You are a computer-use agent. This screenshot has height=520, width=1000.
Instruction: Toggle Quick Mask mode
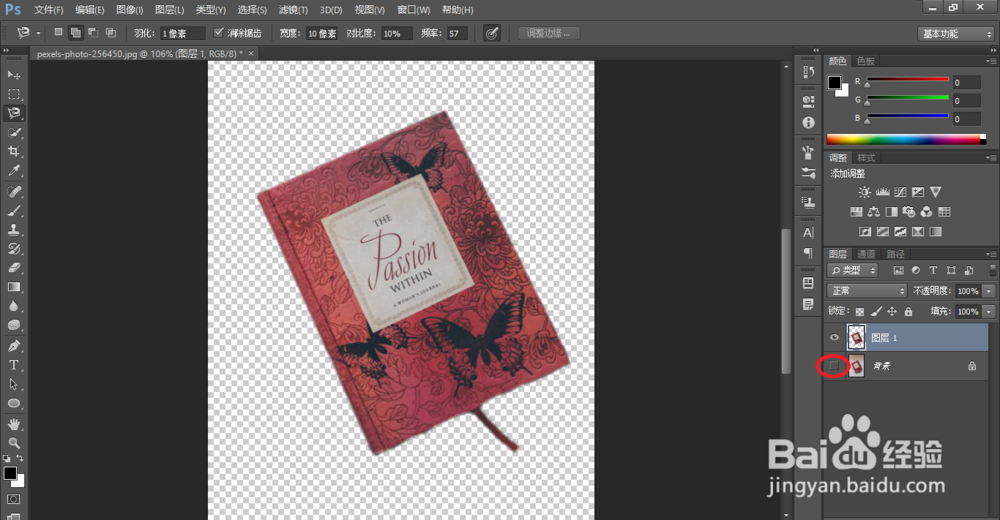pos(13,499)
